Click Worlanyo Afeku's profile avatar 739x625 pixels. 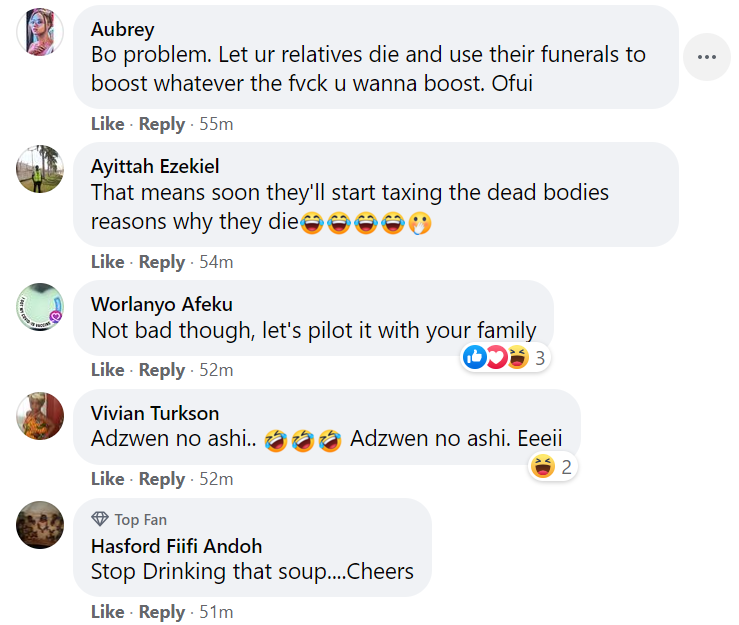coord(40,307)
